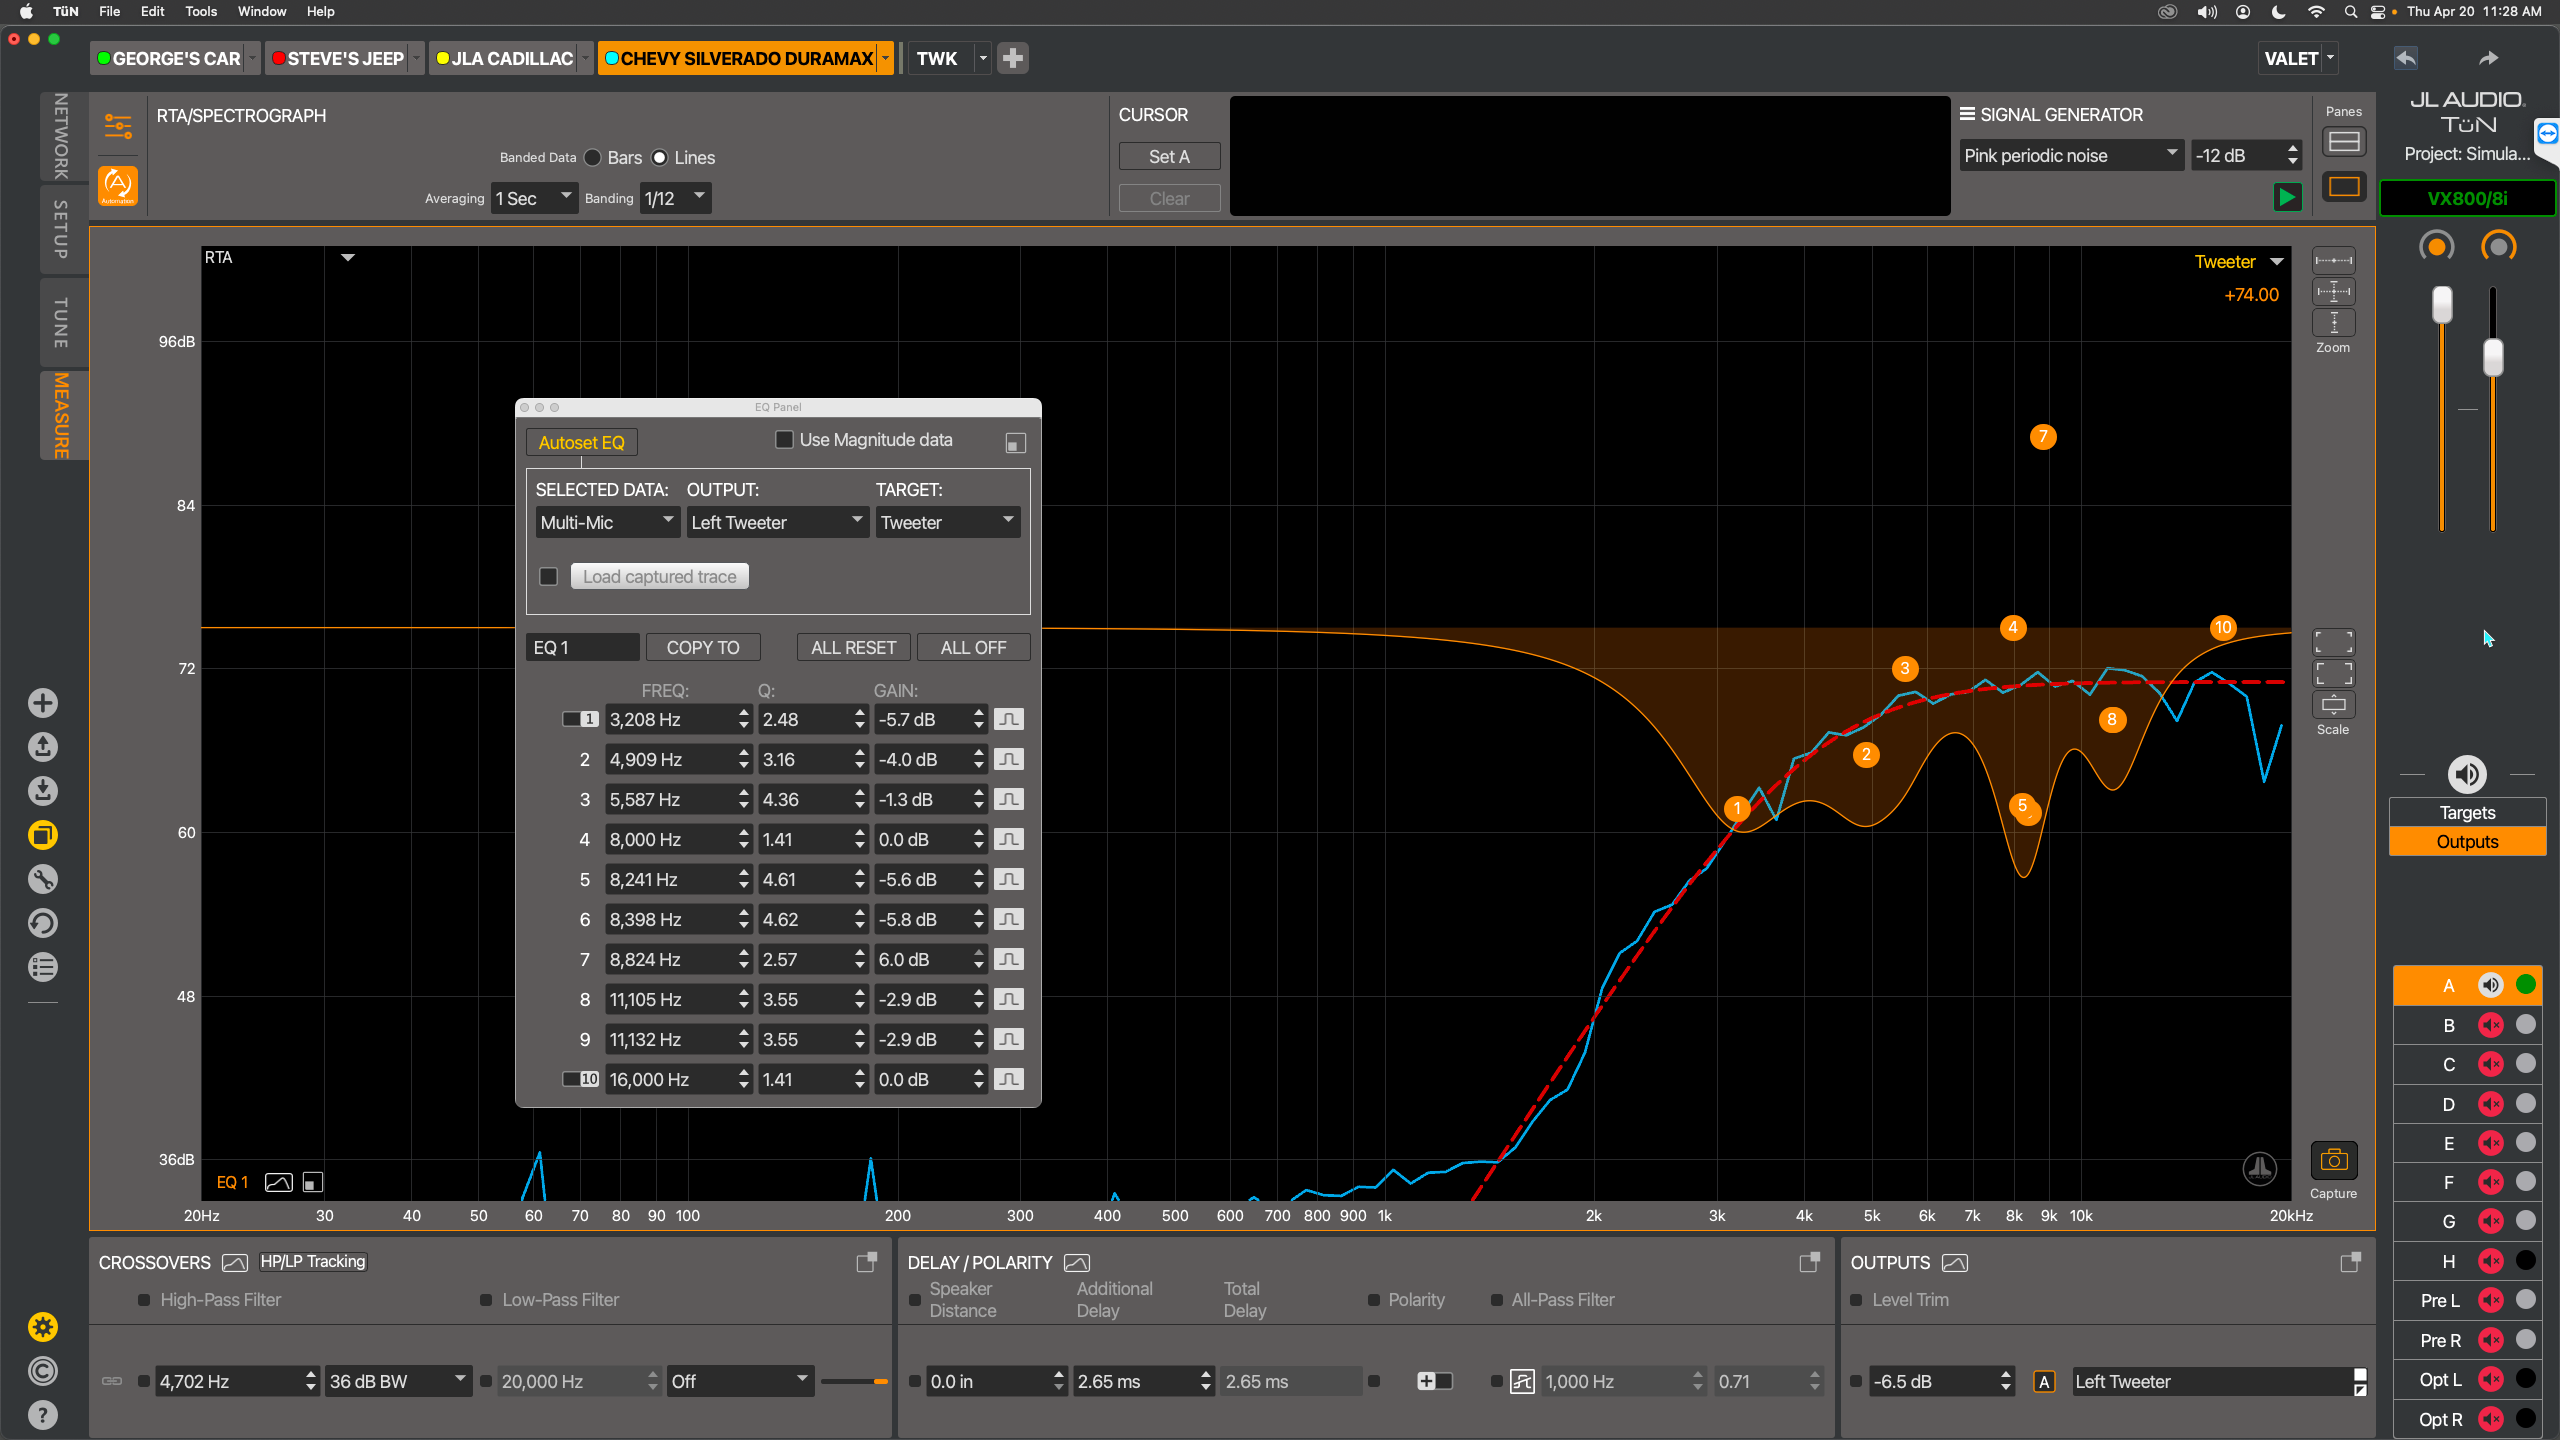Open the Averaging 1 Sec dropdown
The height and width of the screenshot is (1440, 2560).
(x=535, y=198)
